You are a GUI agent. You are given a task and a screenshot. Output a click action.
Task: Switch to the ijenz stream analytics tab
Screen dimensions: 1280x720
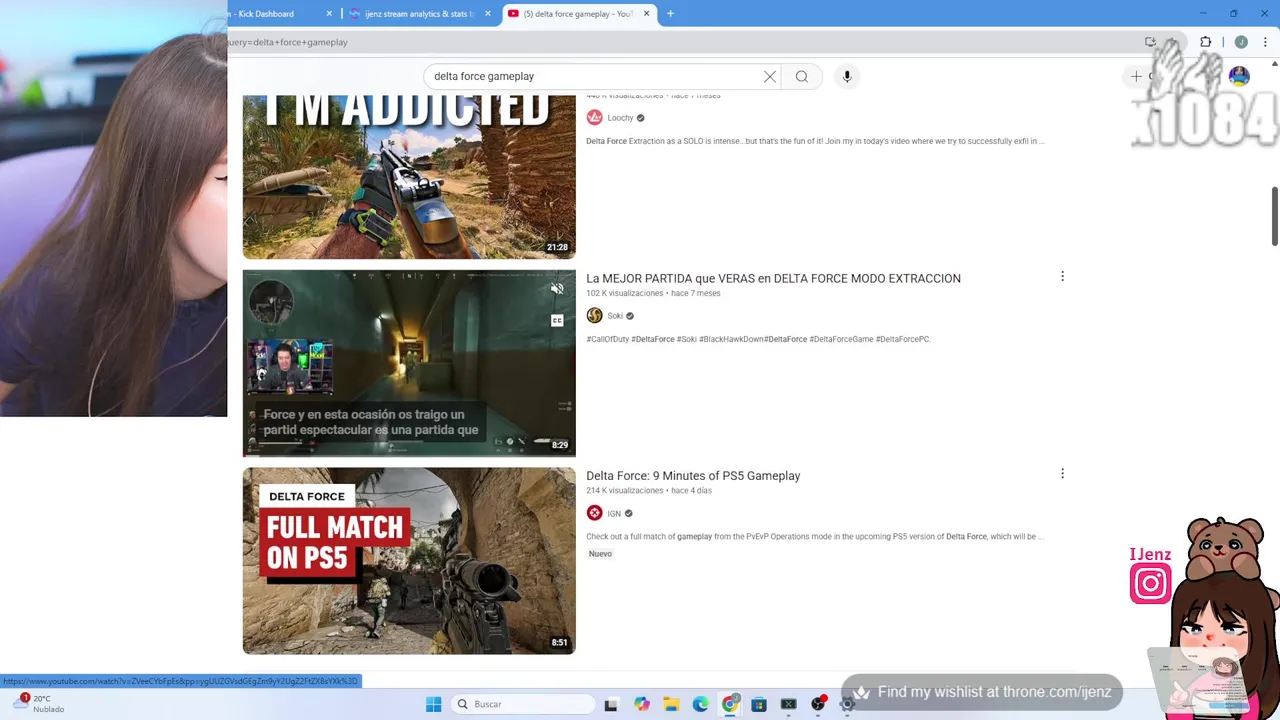(420, 14)
